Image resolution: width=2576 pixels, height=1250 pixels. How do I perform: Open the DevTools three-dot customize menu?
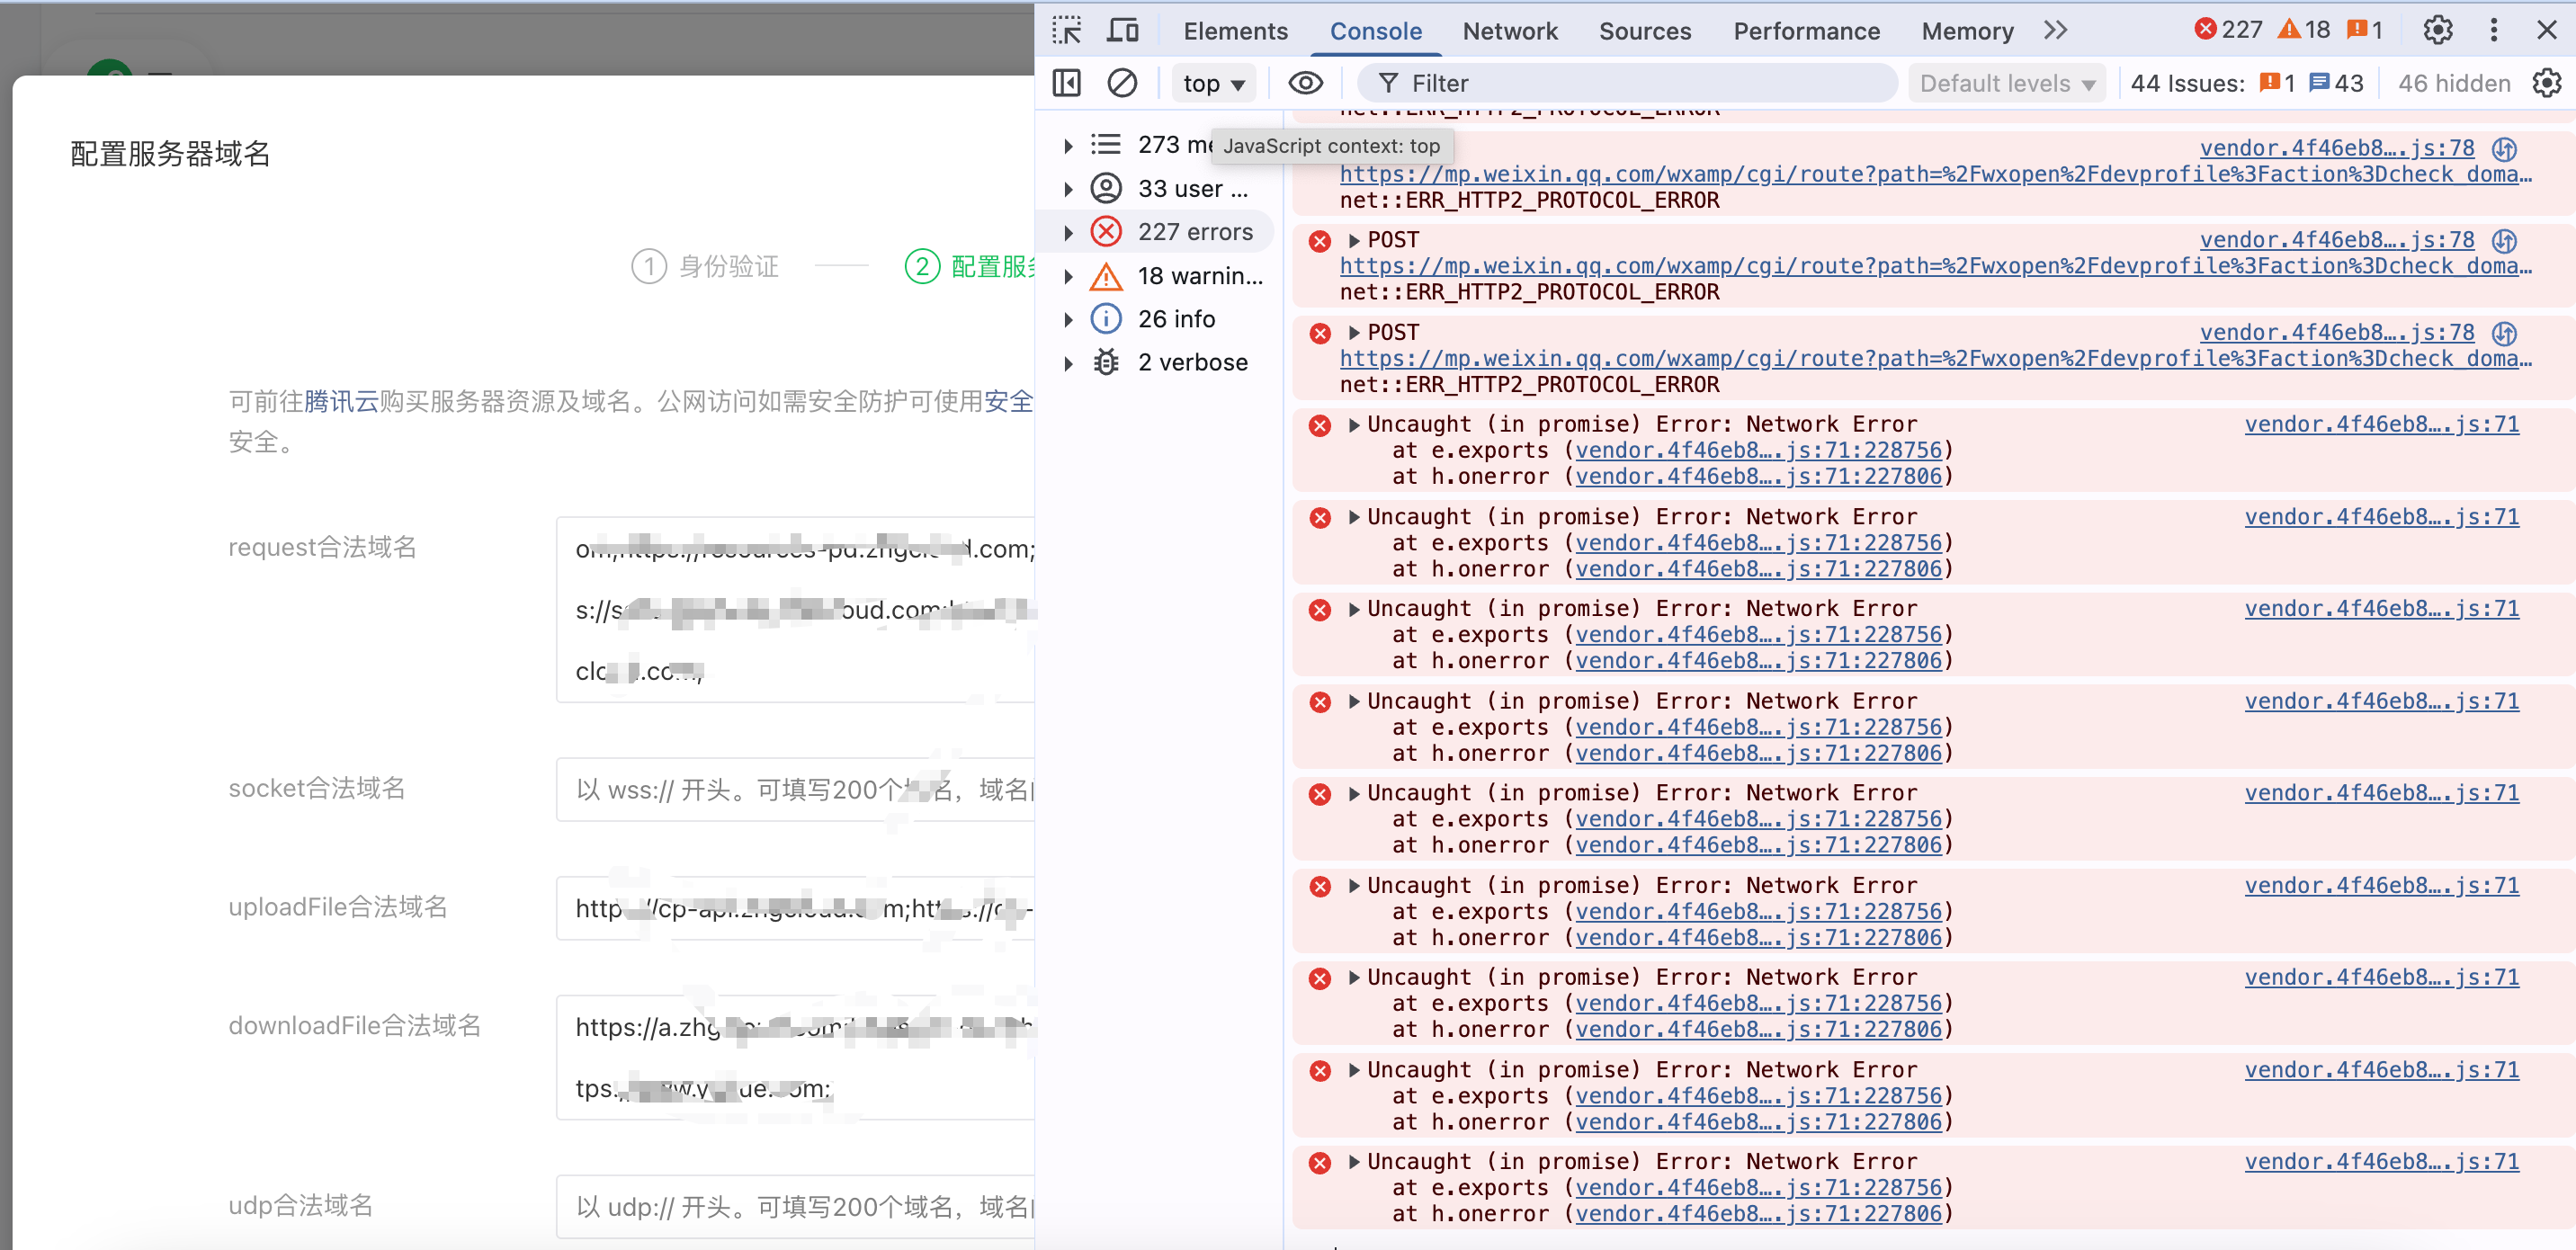point(2493,31)
